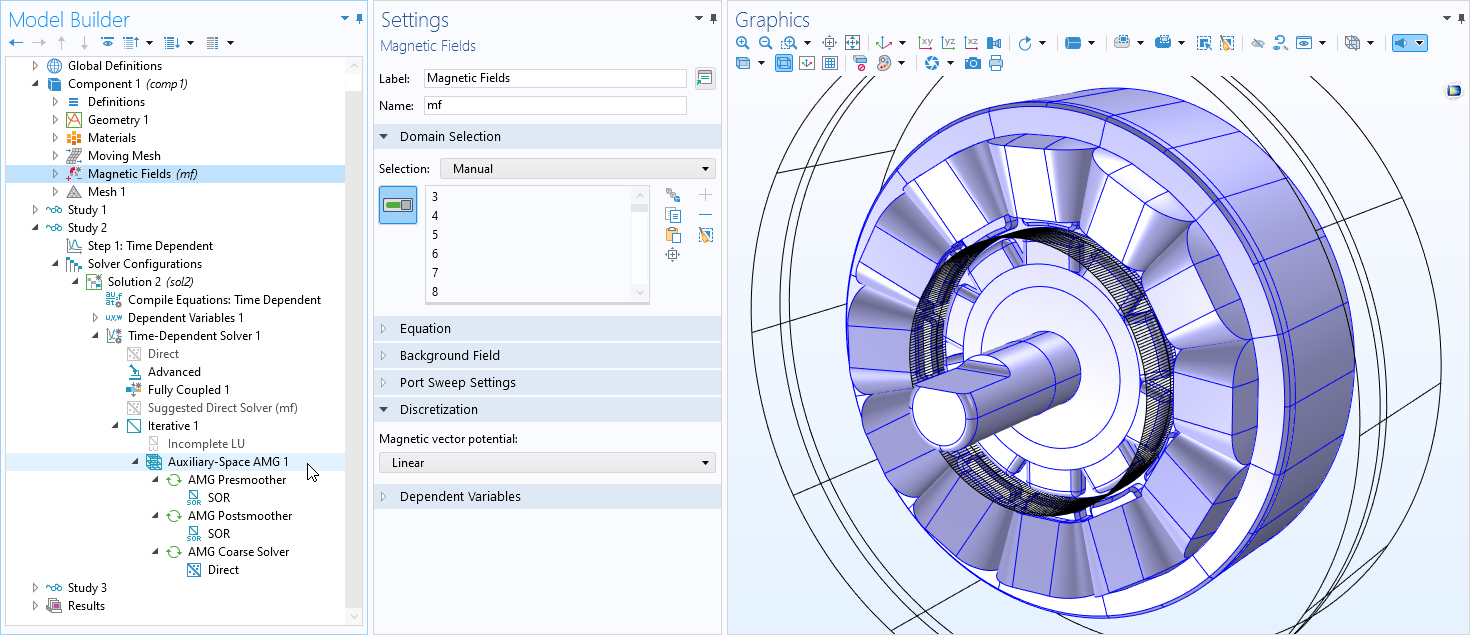
Task: Open the Magnetic vector potential Linear dropdown
Action: click(547, 463)
